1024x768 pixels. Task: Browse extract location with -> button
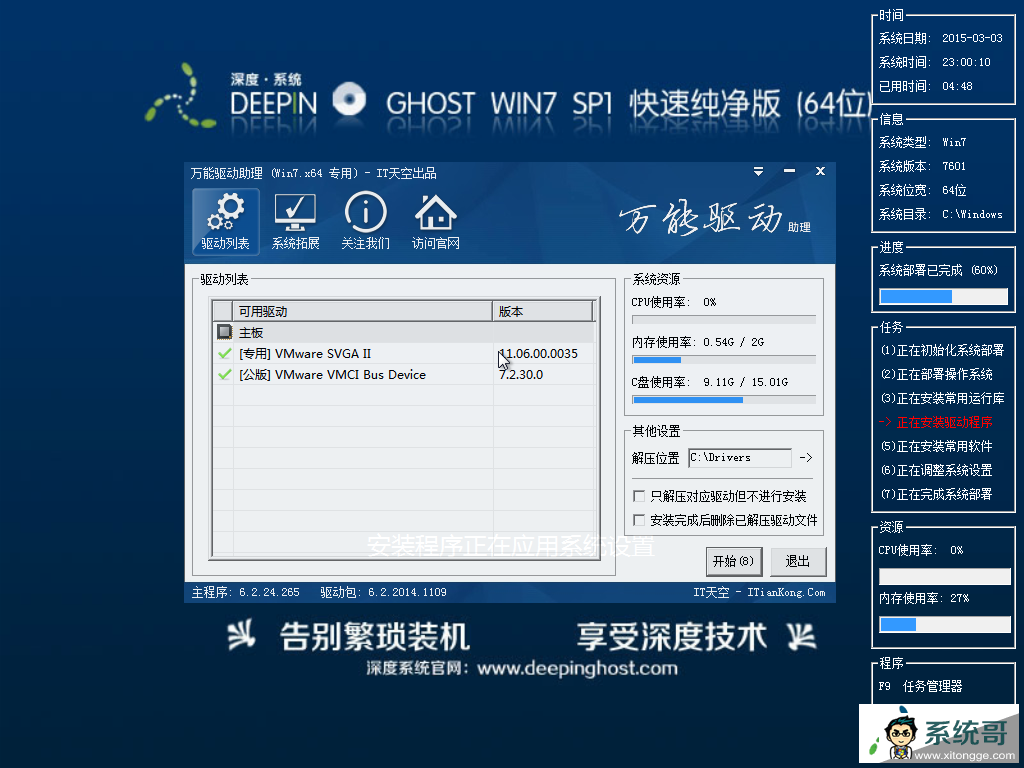[806, 458]
